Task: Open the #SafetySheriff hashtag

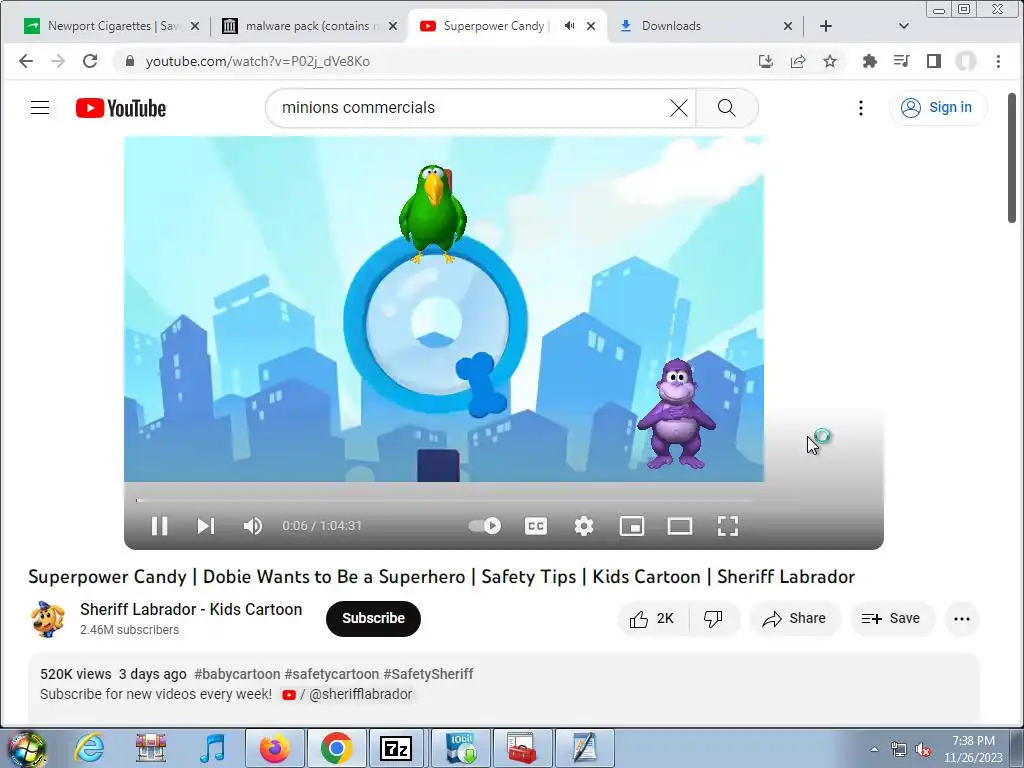Action: click(428, 674)
